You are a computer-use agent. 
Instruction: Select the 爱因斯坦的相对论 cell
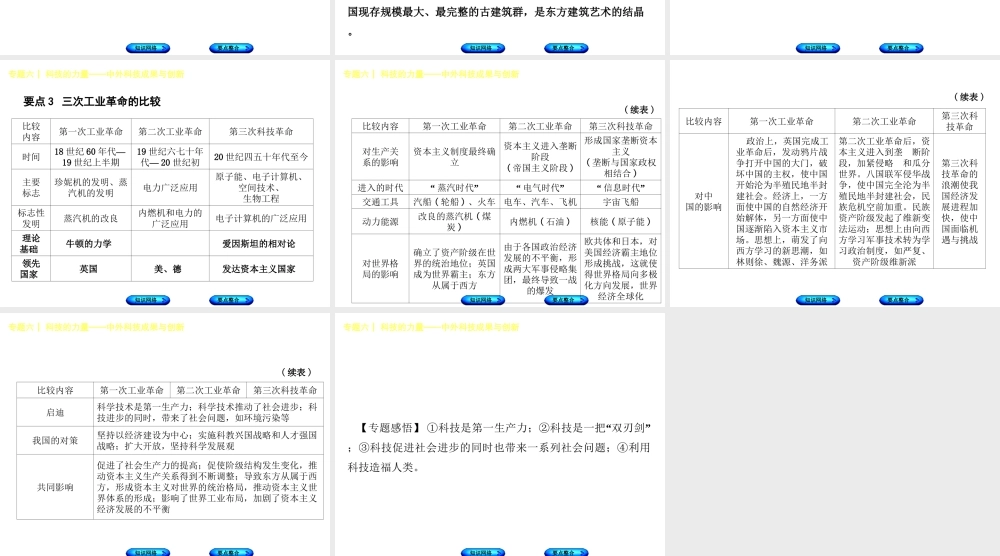point(261,244)
